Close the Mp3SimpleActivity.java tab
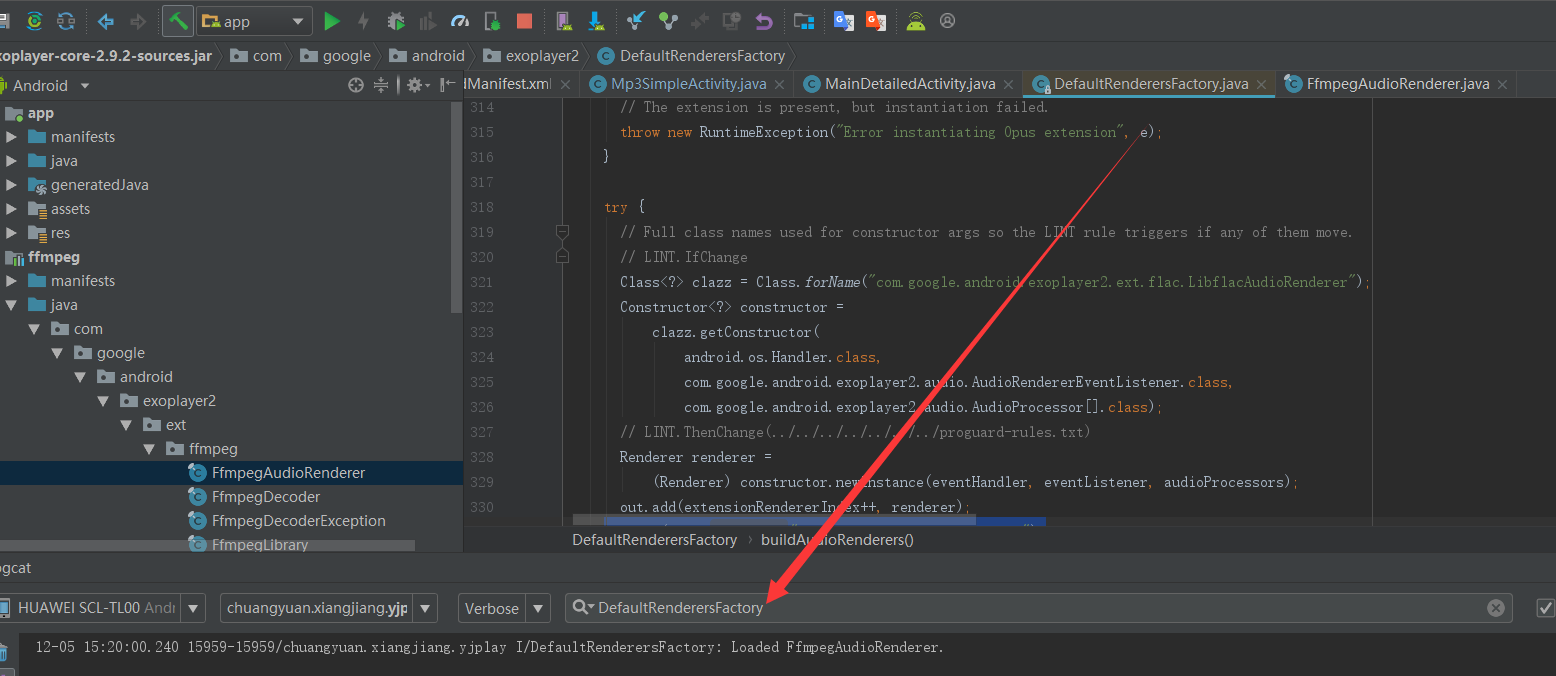This screenshot has height=676, width=1556. coord(781,85)
